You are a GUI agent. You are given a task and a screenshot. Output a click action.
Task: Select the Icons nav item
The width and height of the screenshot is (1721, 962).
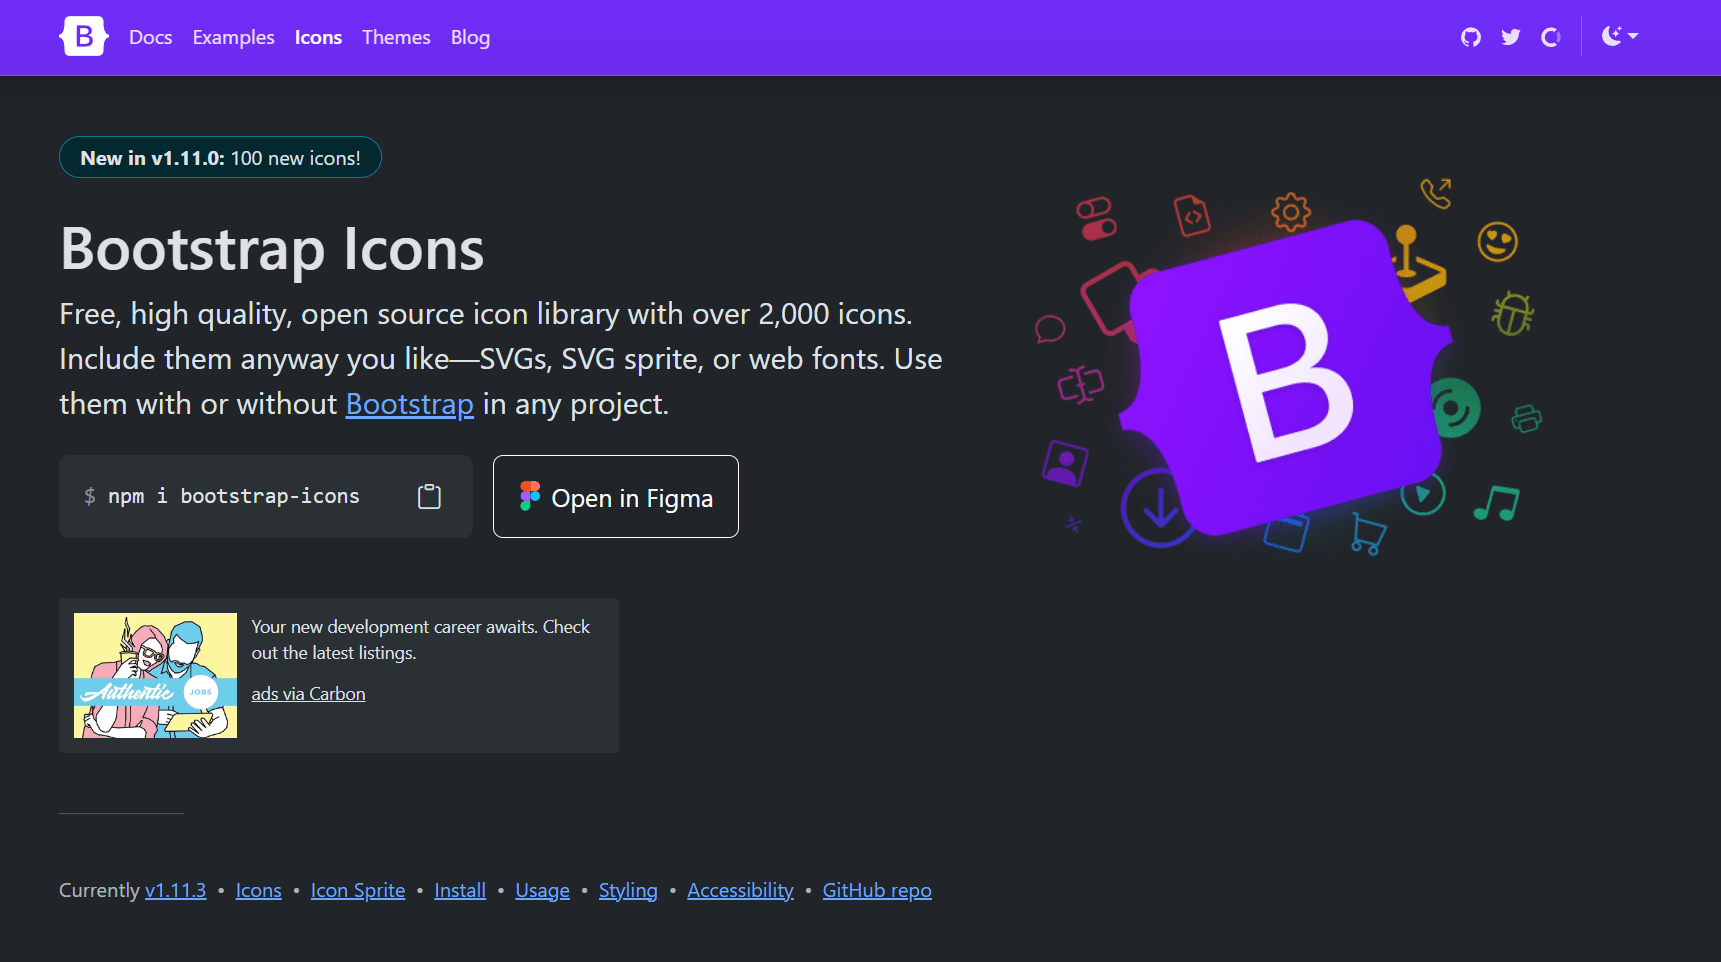coord(318,37)
